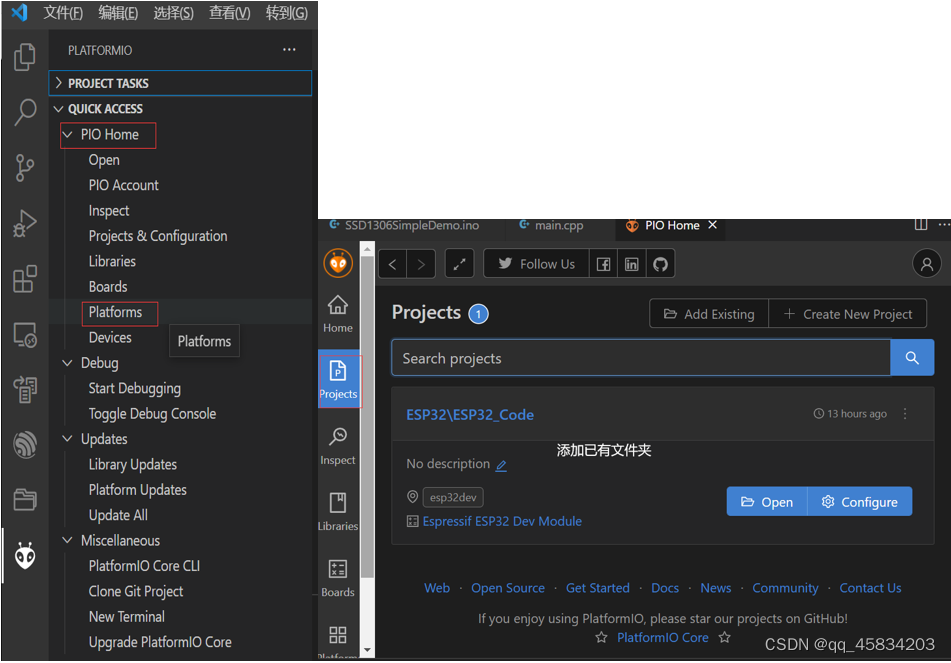The height and width of the screenshot is (663, 951).
Task: Open the Facebook link icon
Action: [x=603, y=264]
